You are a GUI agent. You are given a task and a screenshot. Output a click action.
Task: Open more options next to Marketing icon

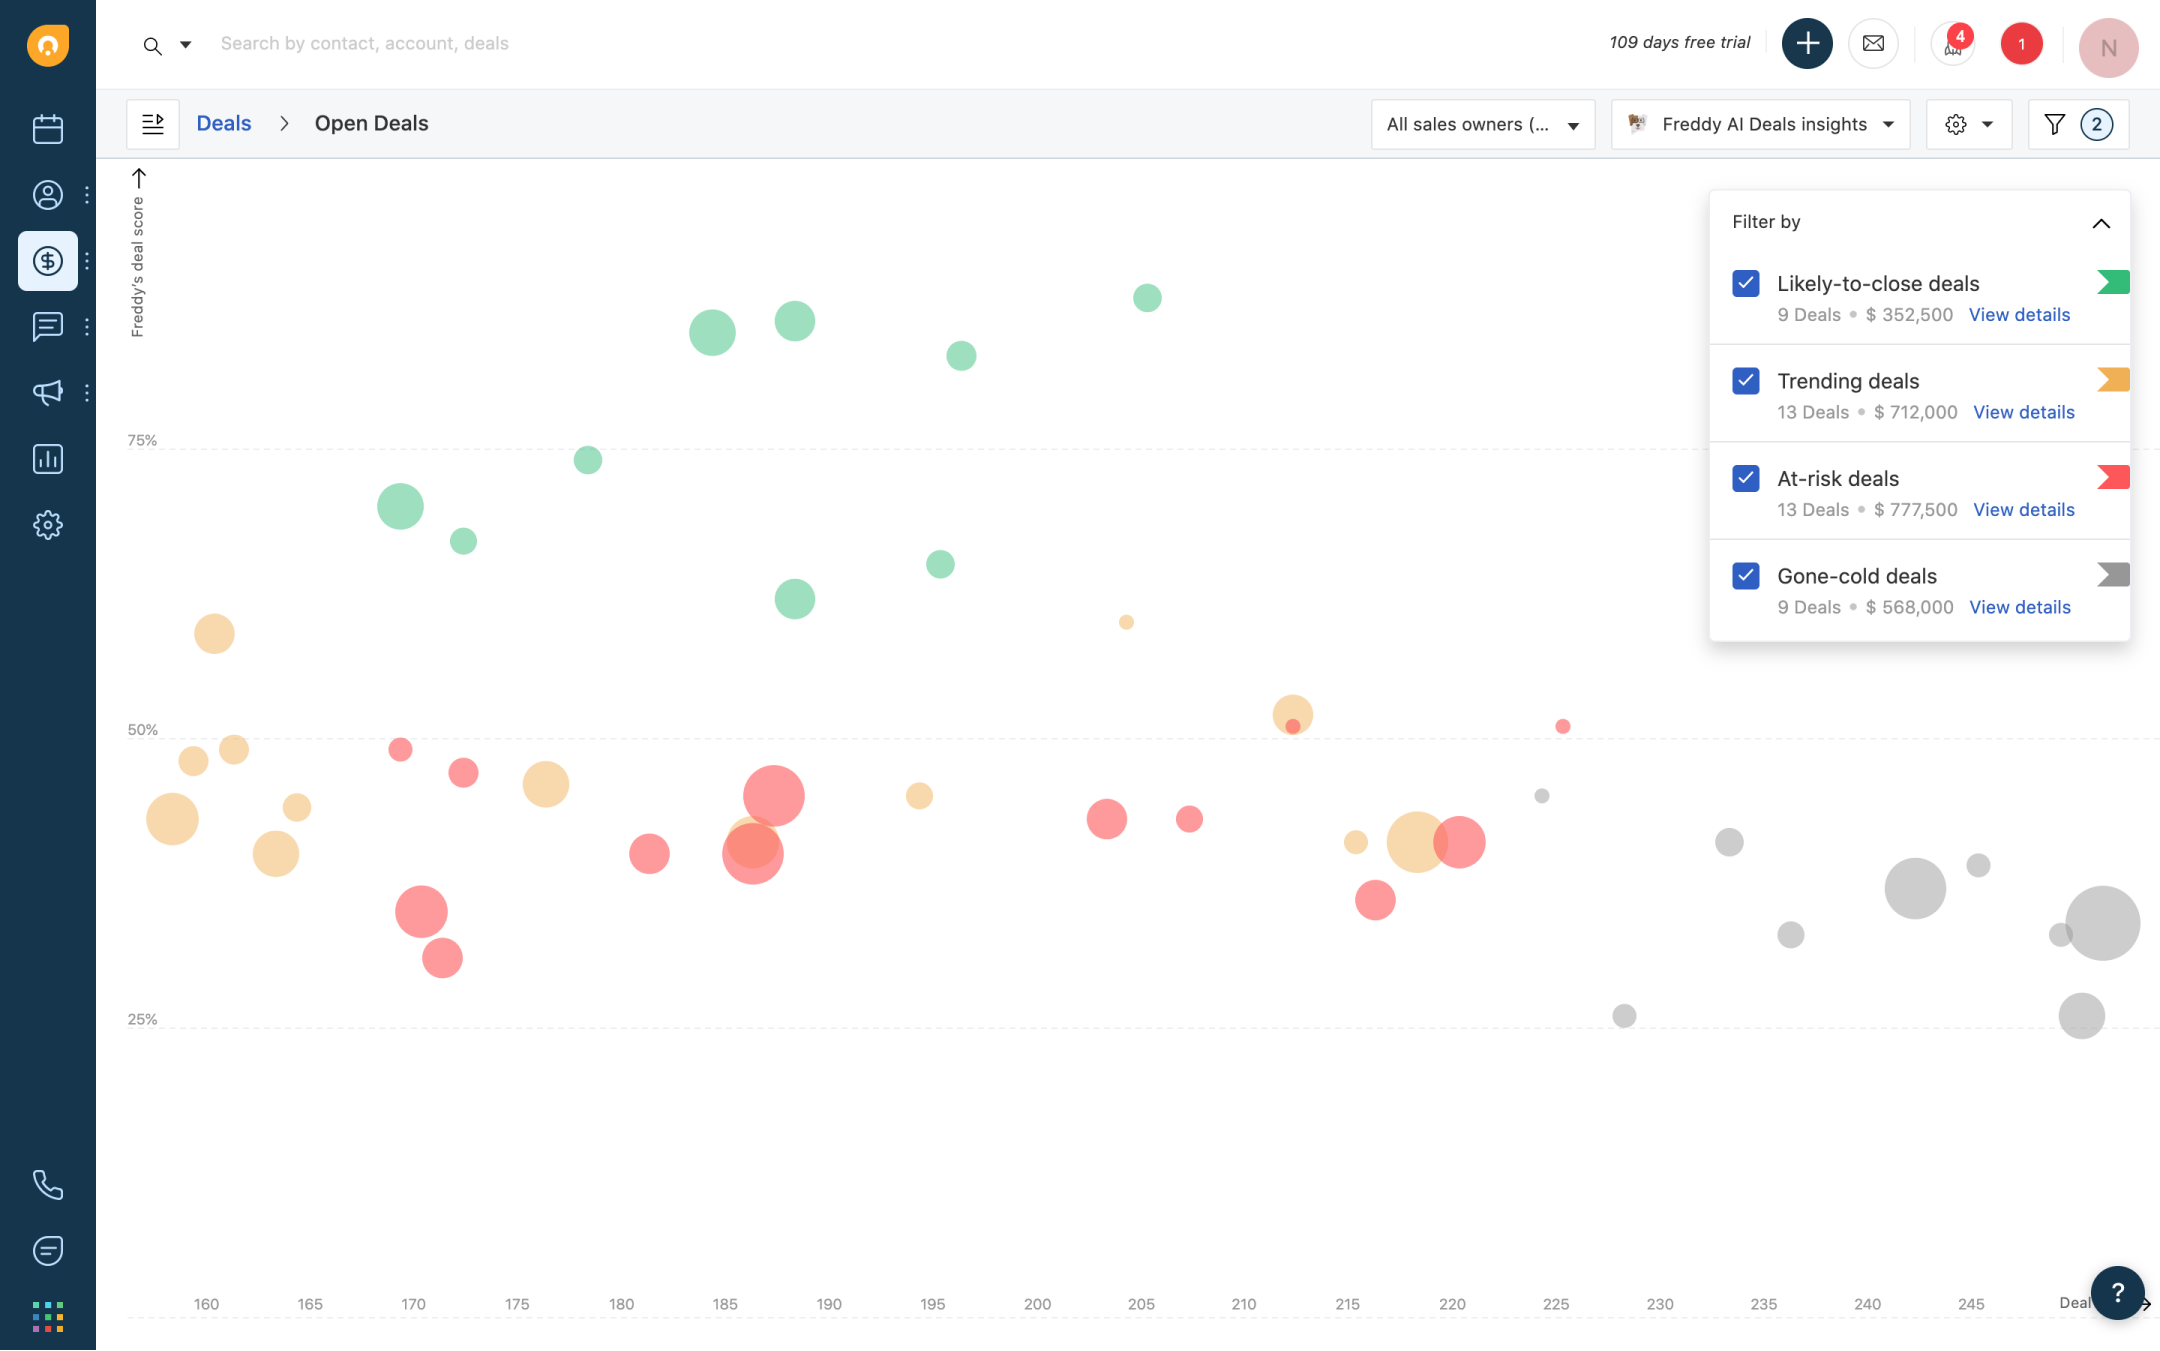click(x=87, y=393)
